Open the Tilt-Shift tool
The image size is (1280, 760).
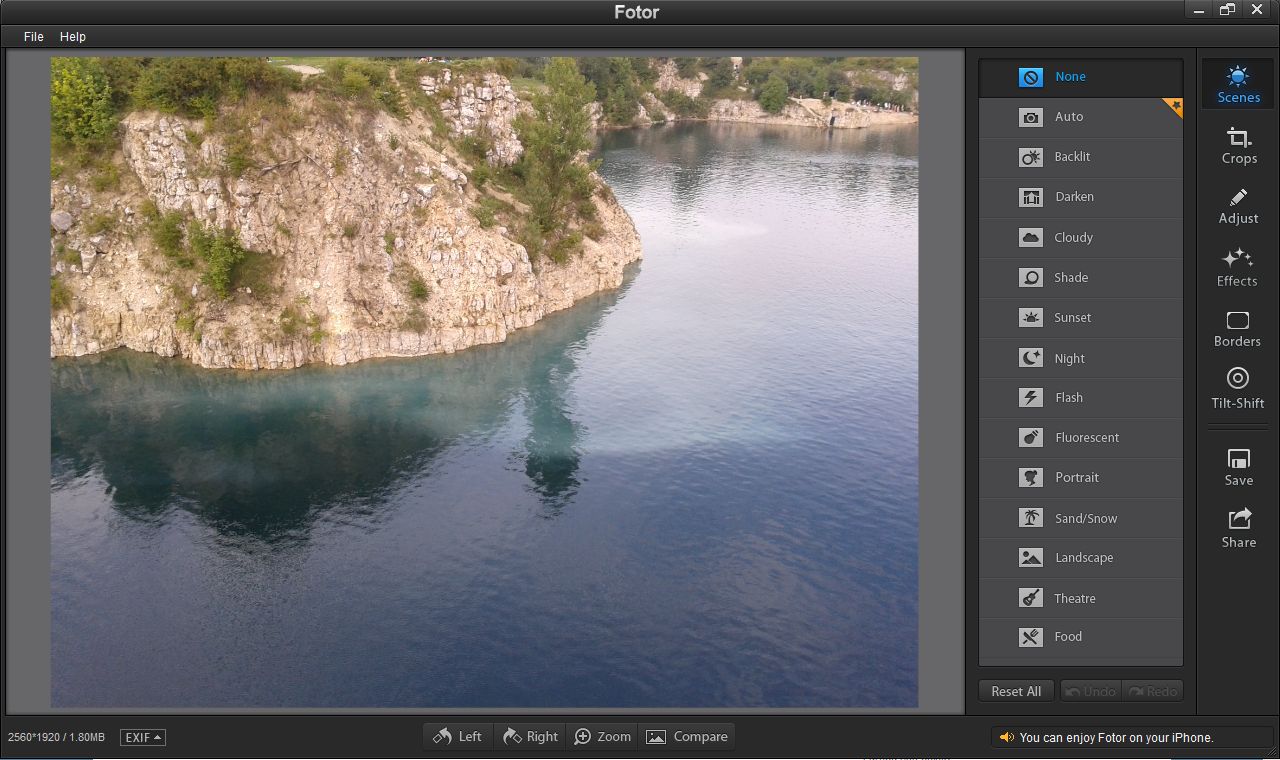click(x=1238, y=389)
